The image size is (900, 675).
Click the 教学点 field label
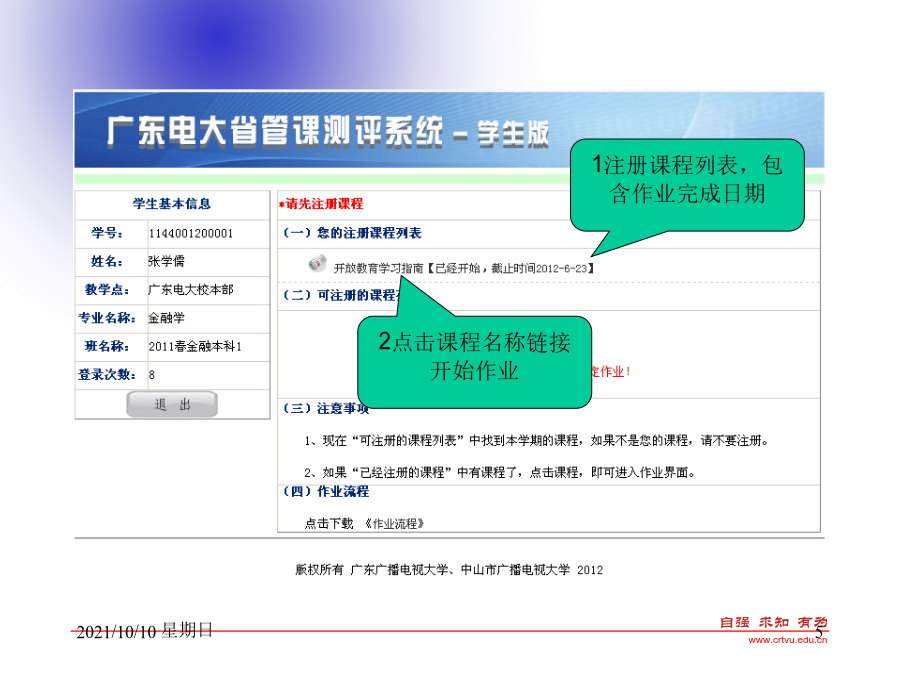pos(107,289)
